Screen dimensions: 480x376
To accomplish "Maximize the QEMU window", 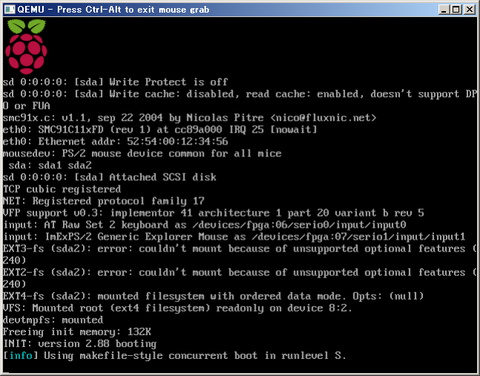I will click(x=456, y=9).
